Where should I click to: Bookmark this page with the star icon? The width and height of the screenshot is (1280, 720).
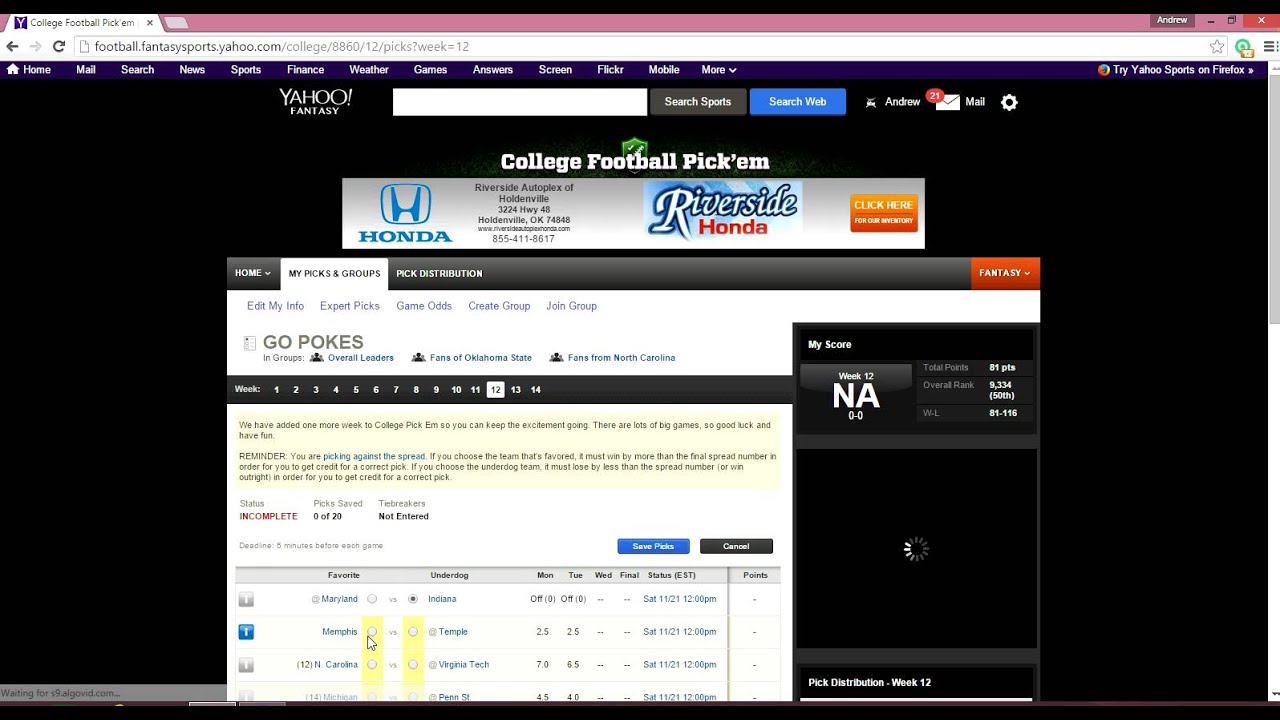1217,46
